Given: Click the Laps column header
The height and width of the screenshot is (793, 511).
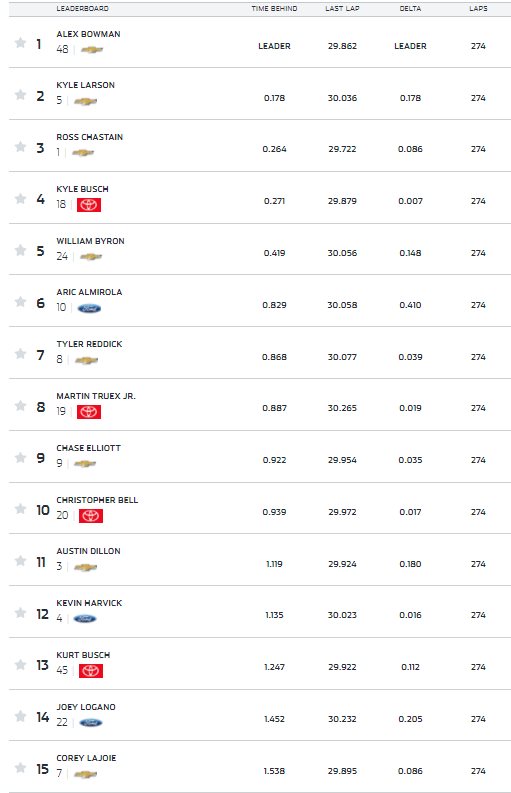Looking at the screenshot, I should point(478,9).
